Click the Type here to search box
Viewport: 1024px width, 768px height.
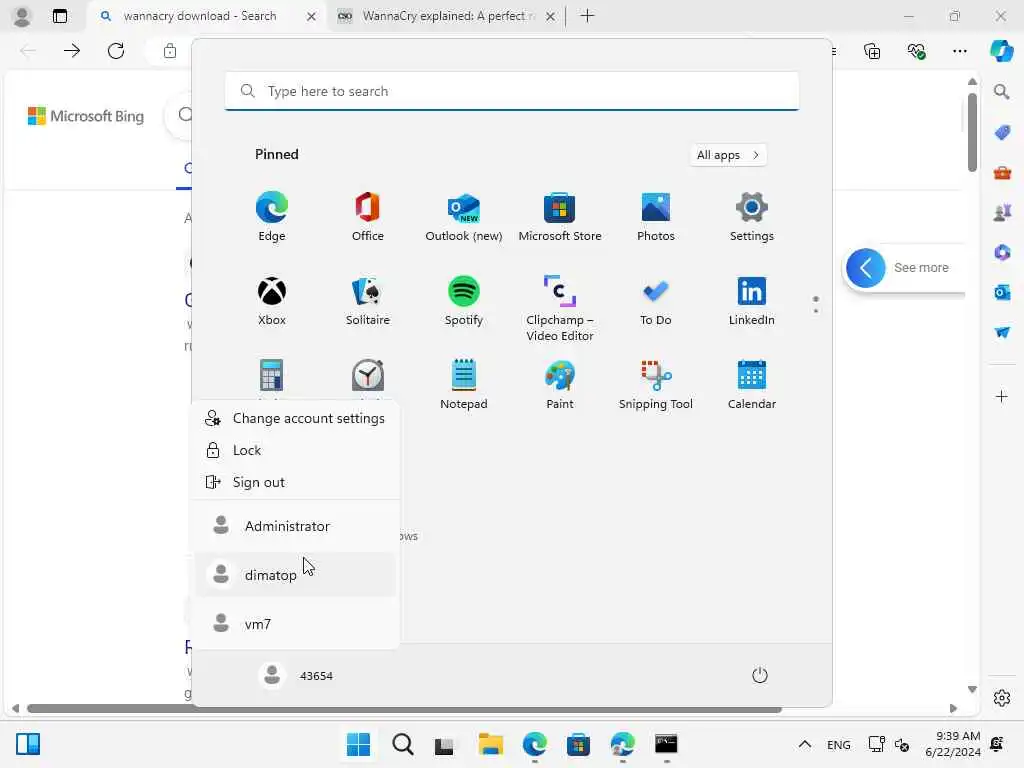tap(512, 91)
